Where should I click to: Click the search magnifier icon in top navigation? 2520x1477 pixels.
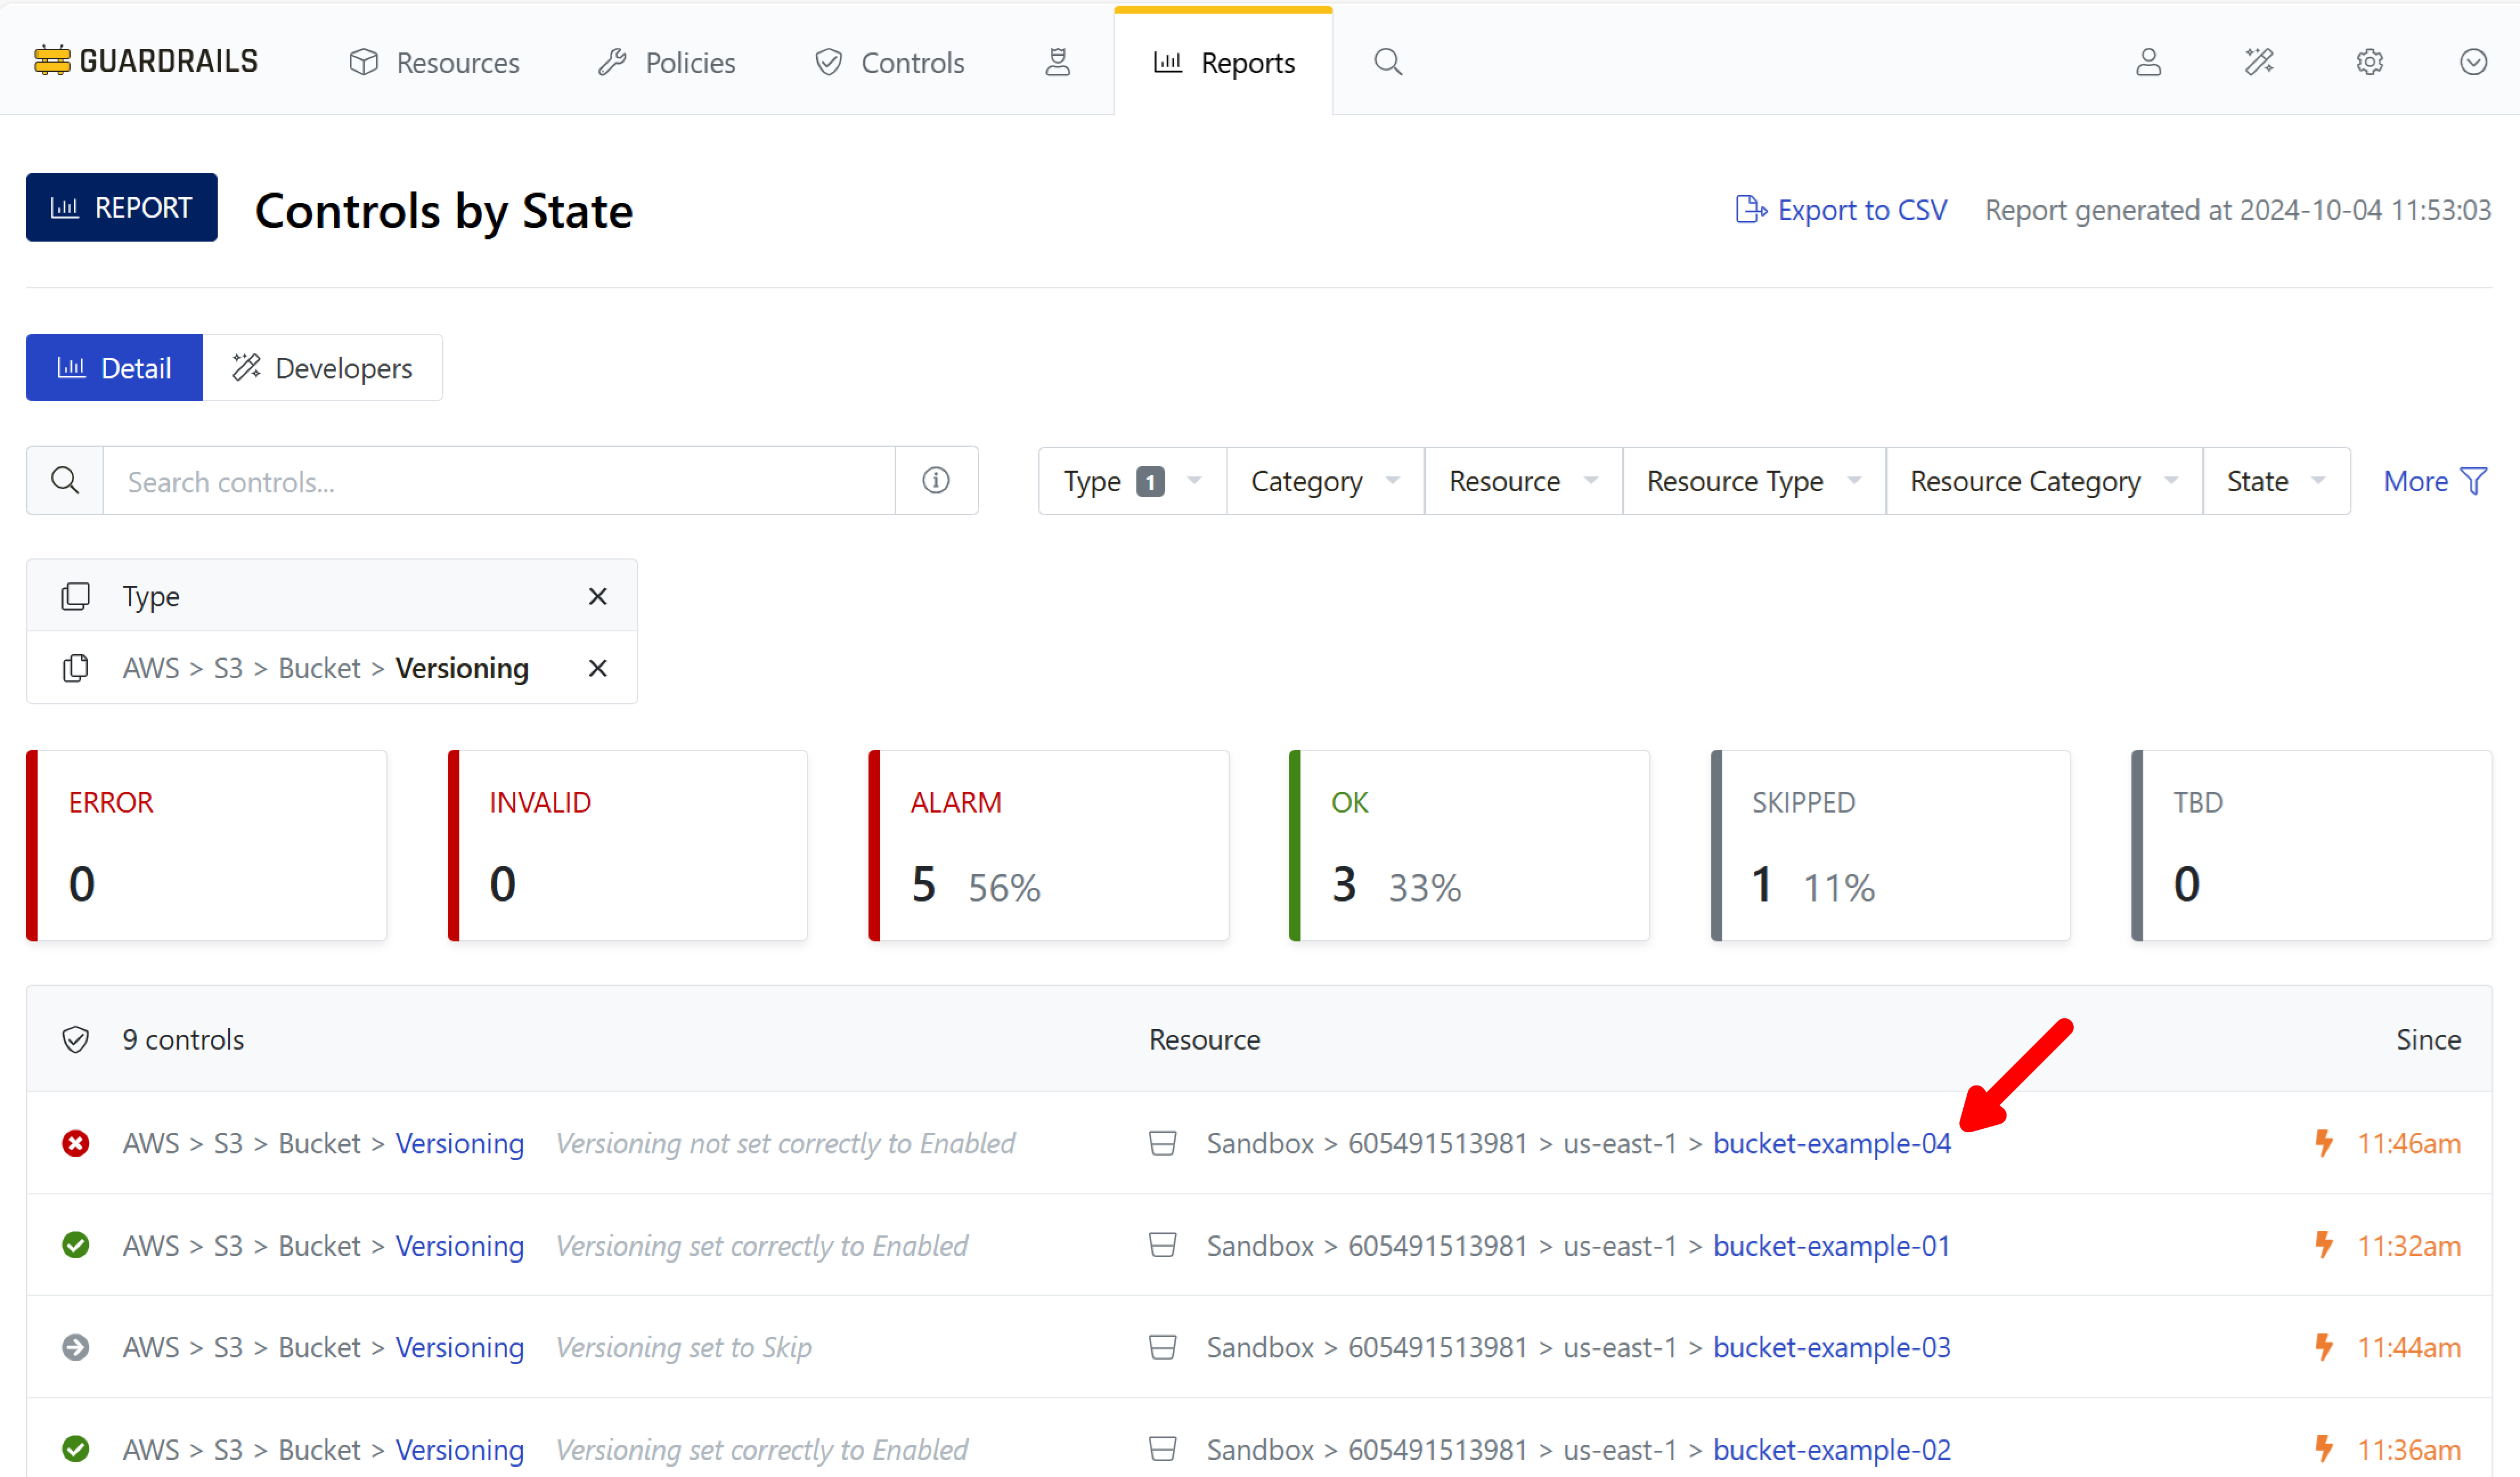tap(1387, 62)
